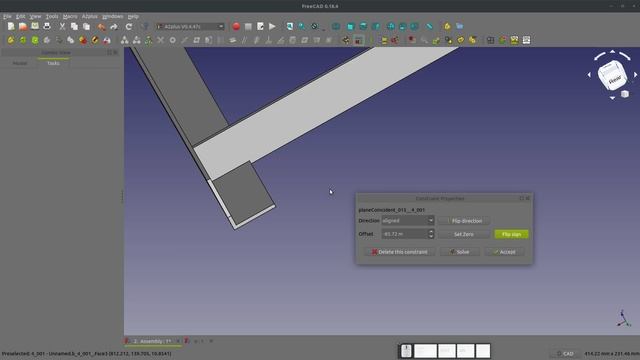This screenshot has height=360, width=640.
Task: Click the Copy icon
Action: tap(74, 27)
